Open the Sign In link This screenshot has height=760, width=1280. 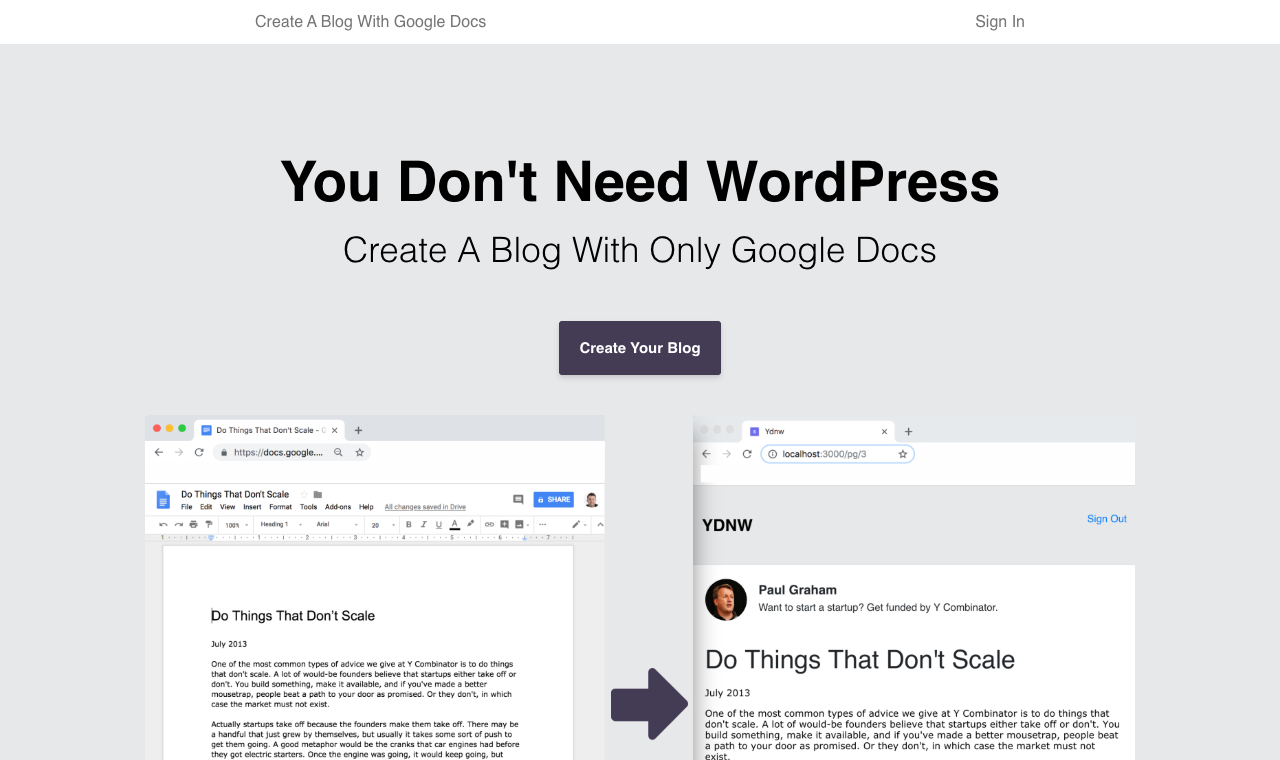999,22
